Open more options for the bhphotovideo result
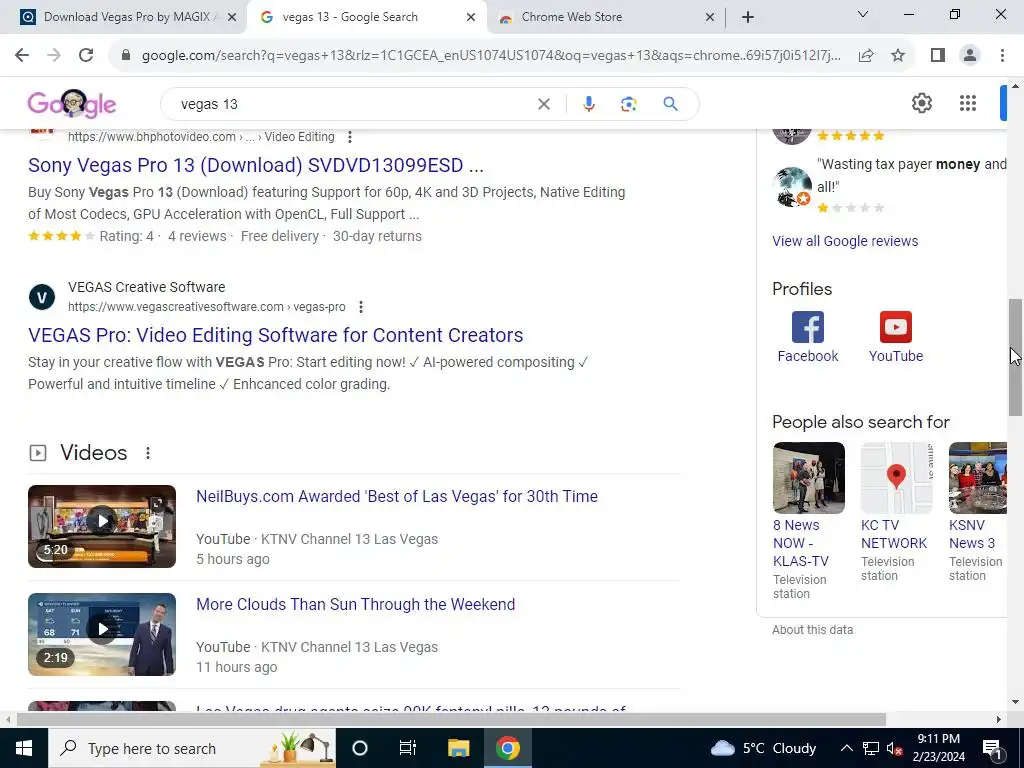The width and height of the screenshot is (1024, 768). pyautogui.click(x=350, y=137)
